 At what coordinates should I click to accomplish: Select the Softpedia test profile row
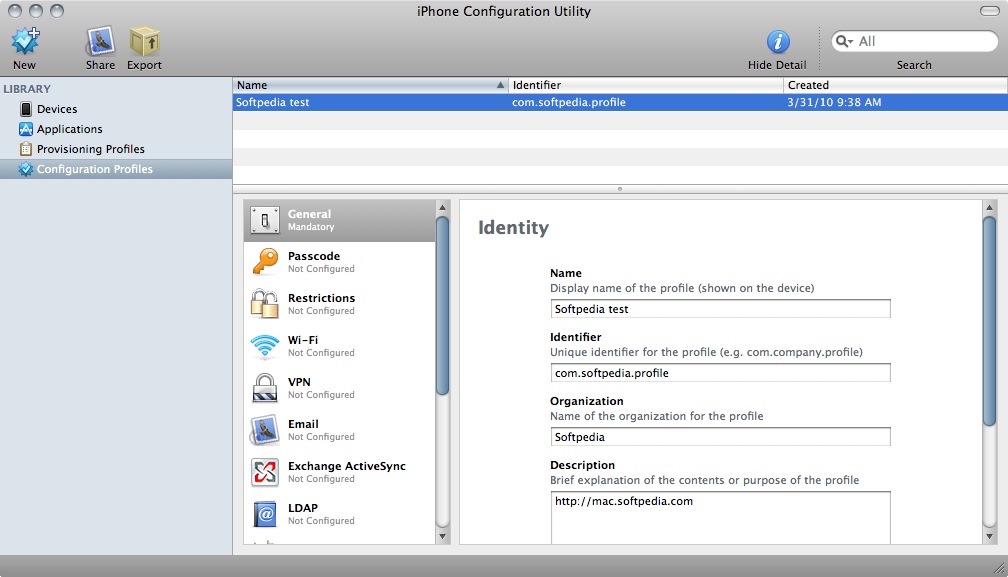pos(620,102)
